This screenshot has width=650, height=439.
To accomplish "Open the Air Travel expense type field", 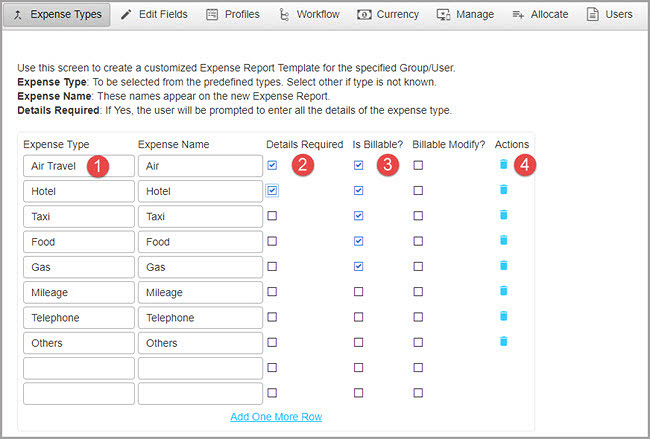I will point(79,166).
